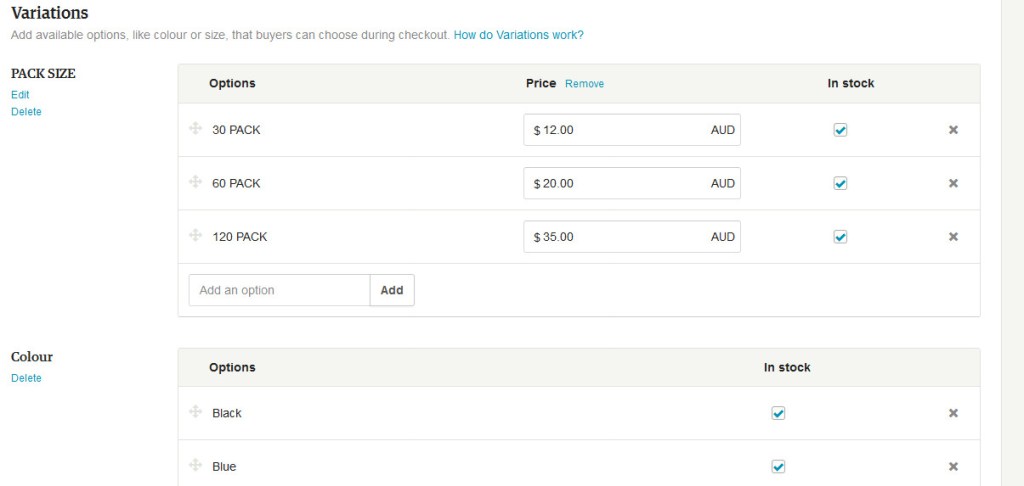Click drag handle icon beside Black option
Image resolution: width=1024 pixels, height=486 pixels.
(x=196, y=412)
